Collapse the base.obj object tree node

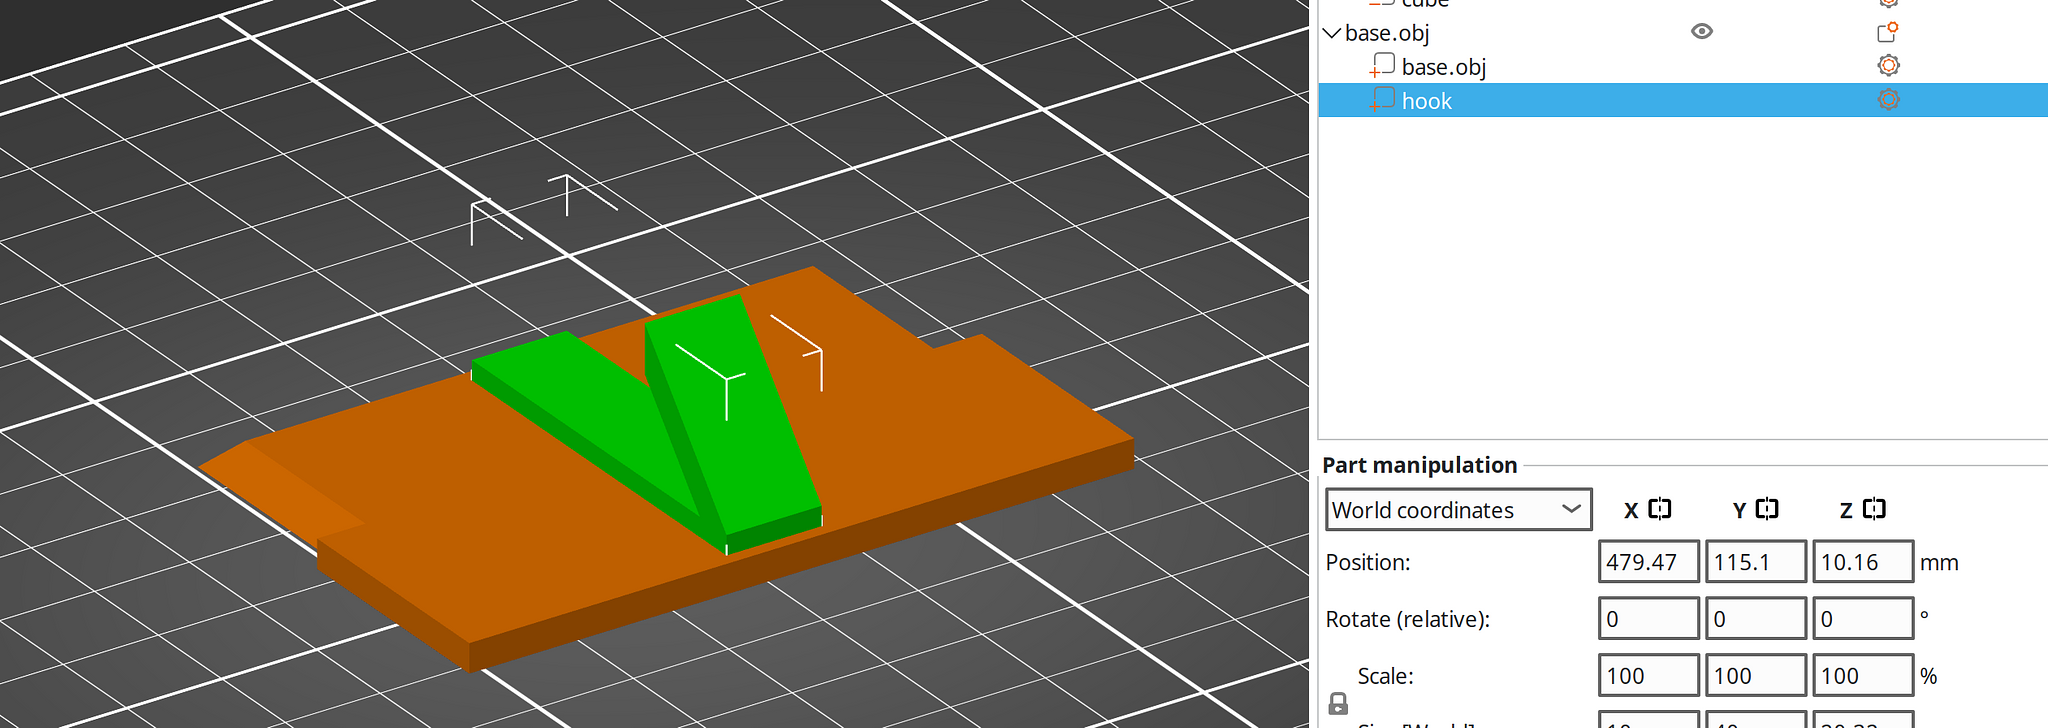coord(1331,33)
